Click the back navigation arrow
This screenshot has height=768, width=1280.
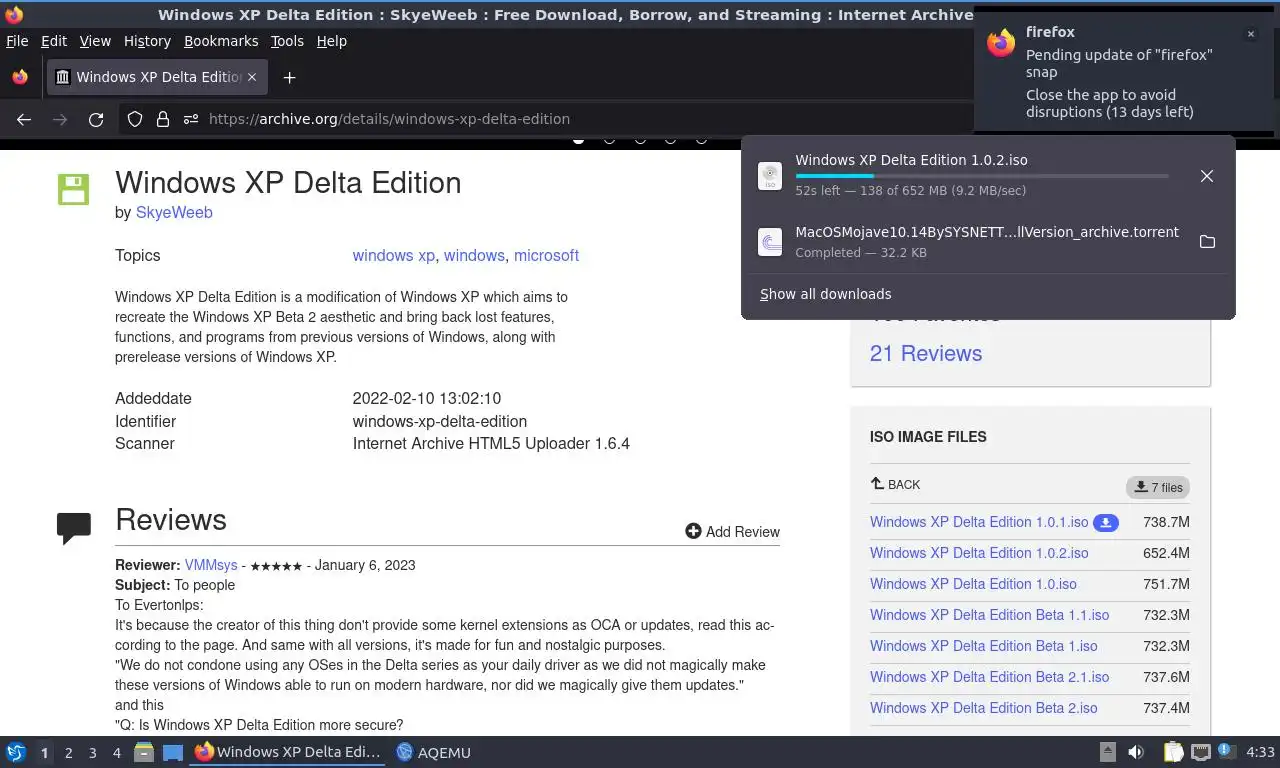[24, 119]
